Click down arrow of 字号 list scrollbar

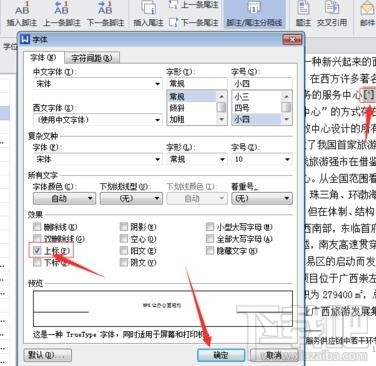click(x=286, y=119)
